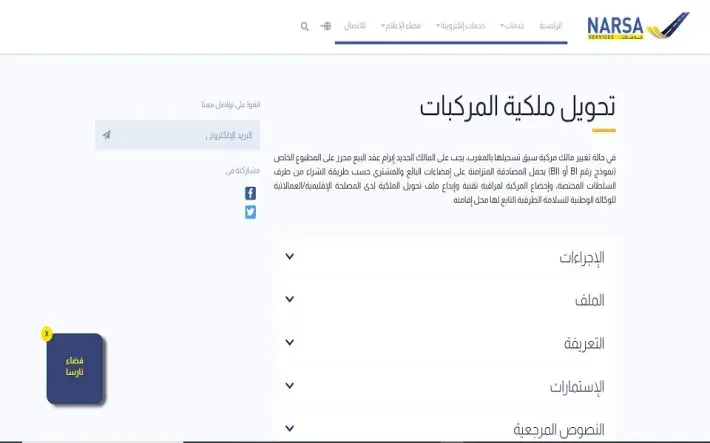Click the تحويل ملكية المركبات page heading

518,107
